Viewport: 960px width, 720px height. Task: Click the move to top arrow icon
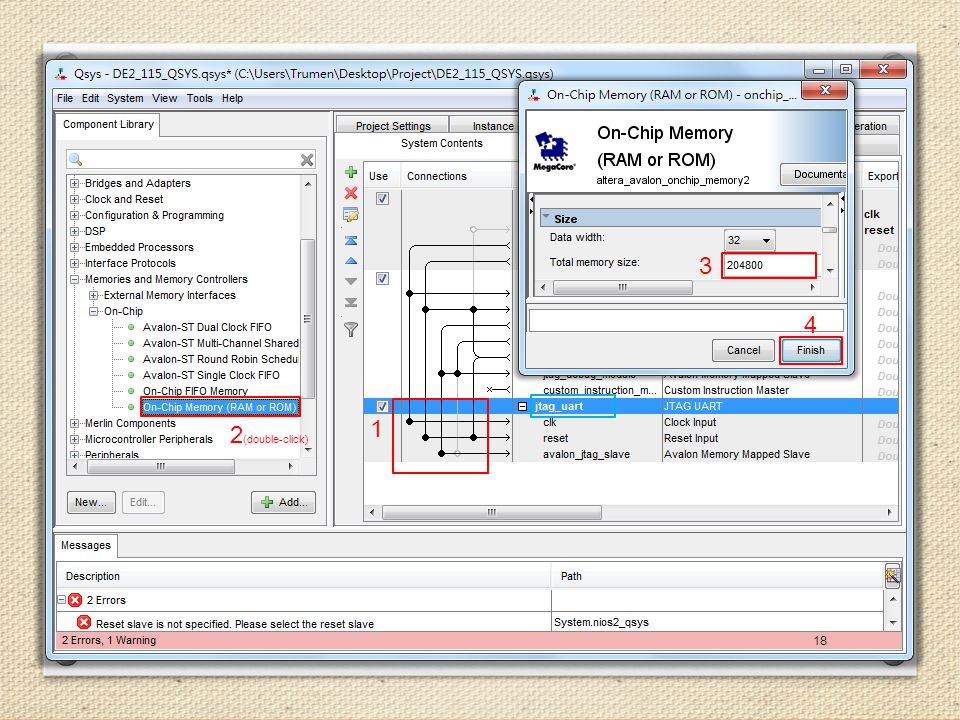351,240
